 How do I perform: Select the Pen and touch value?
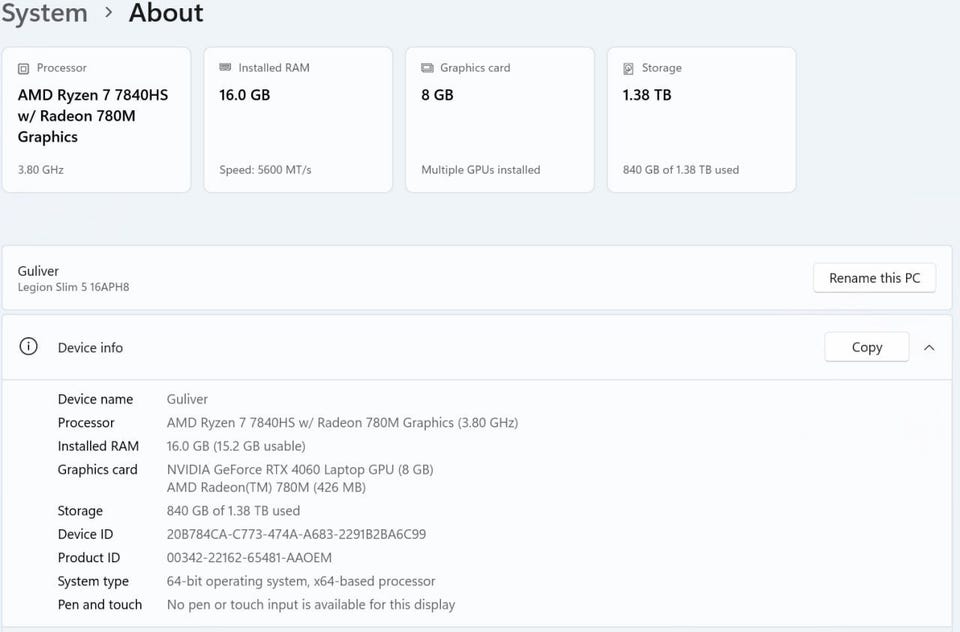pyautogui.click(x=311, y=604)
